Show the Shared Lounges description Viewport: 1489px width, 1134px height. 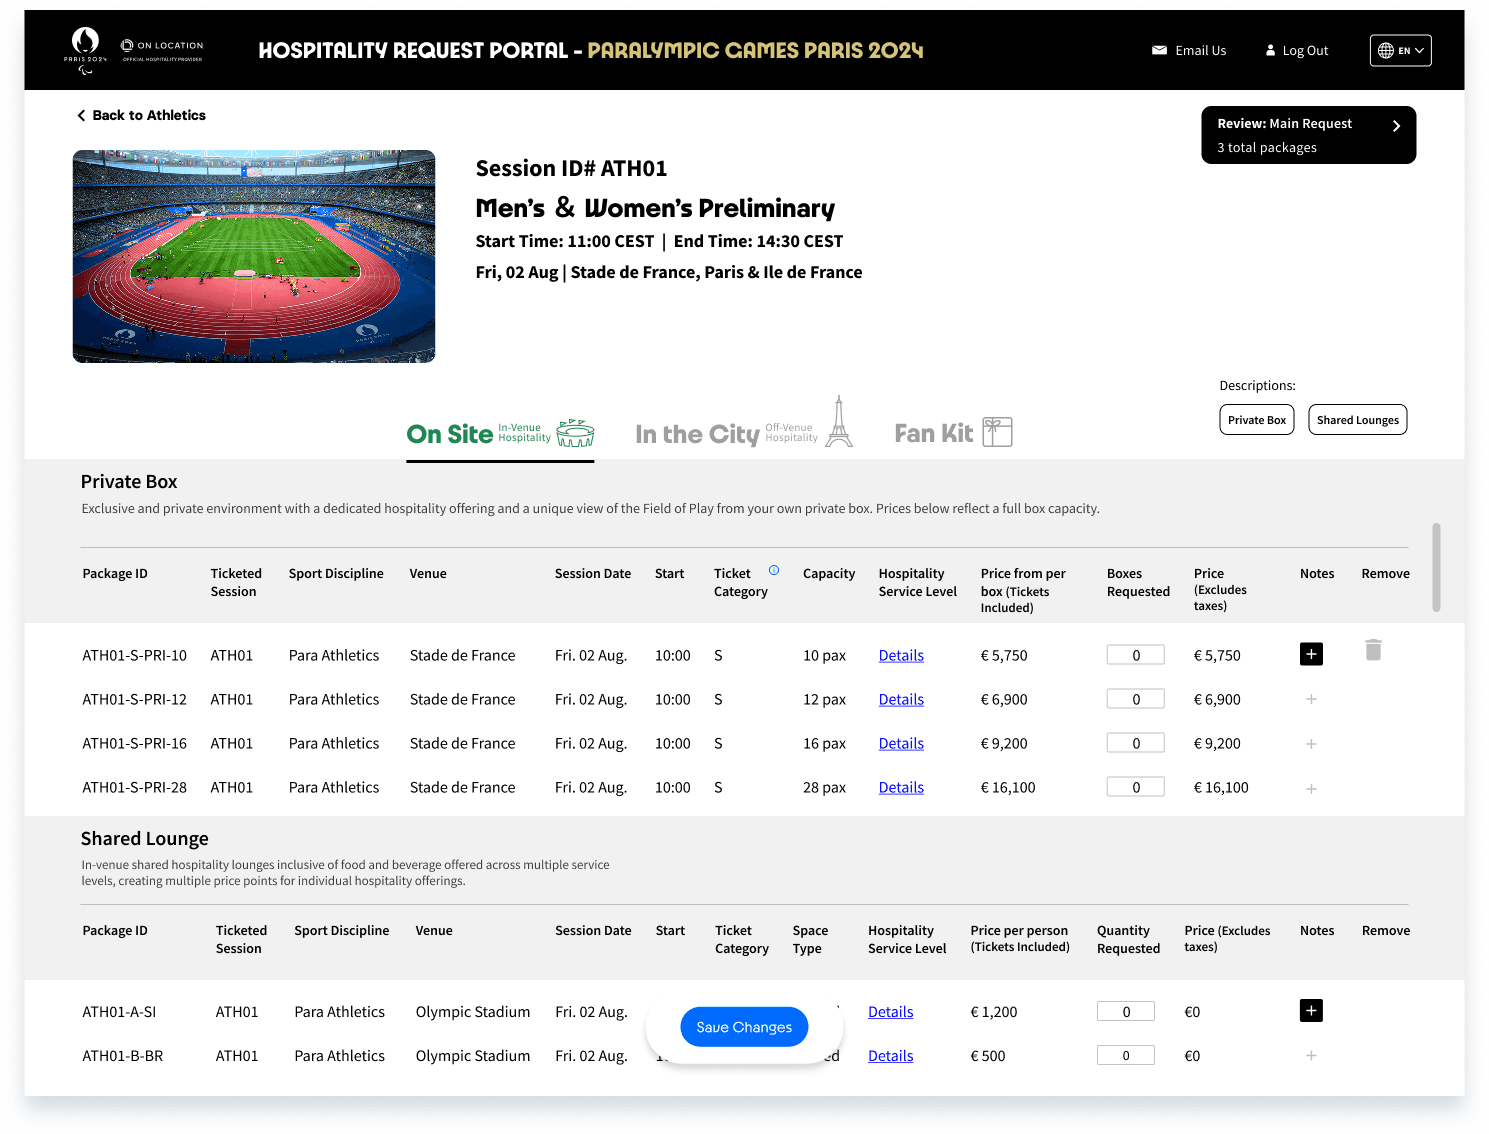click(x=1358, y=420)
